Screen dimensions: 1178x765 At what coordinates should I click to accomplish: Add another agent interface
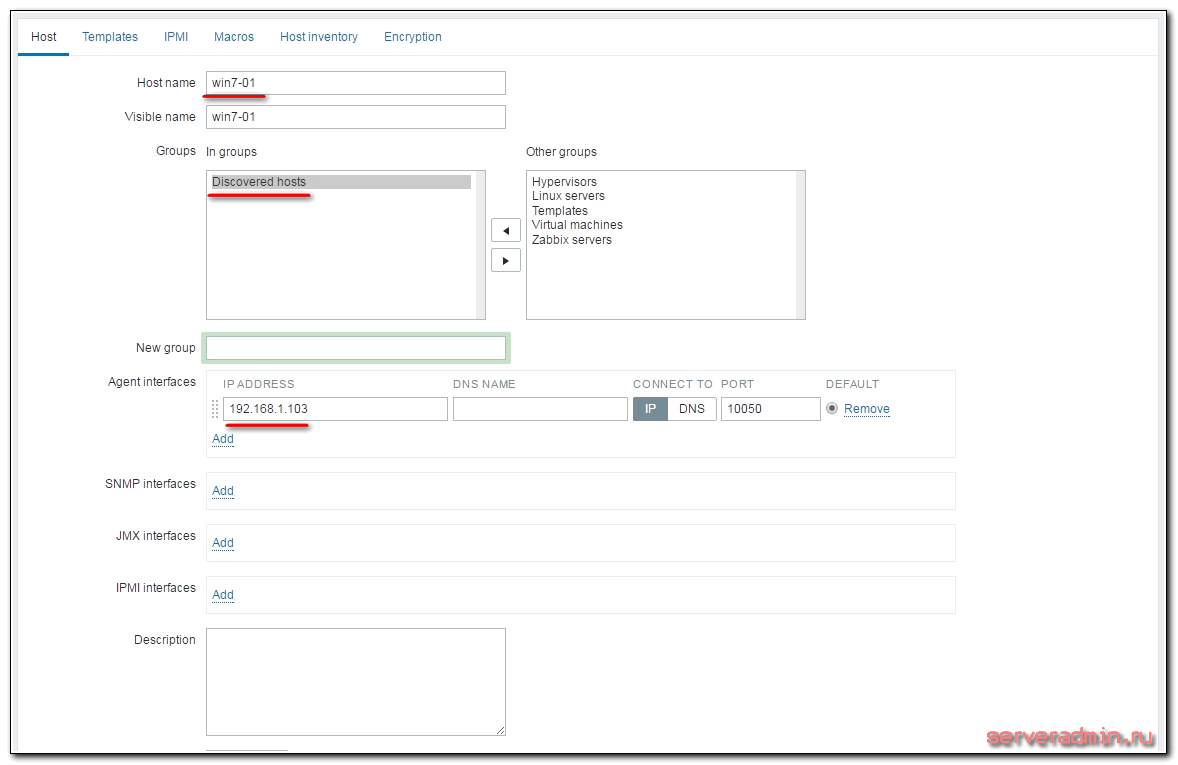[x=223, y=439]
